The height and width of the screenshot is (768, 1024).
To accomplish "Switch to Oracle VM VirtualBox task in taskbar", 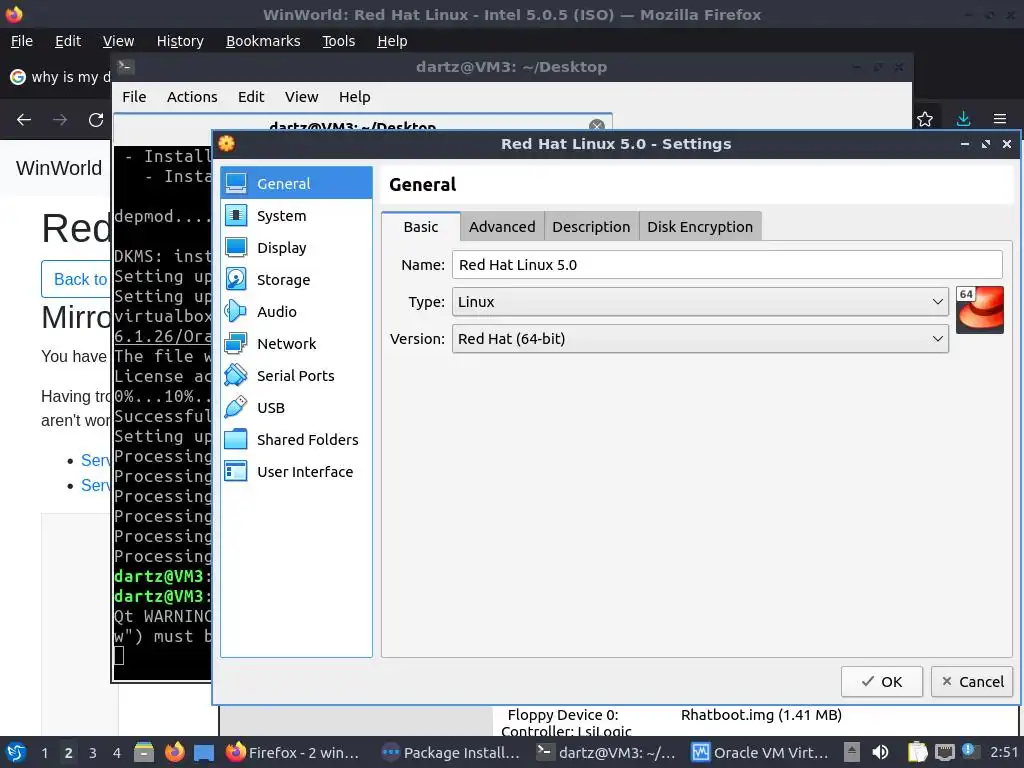I will (761, 752).
